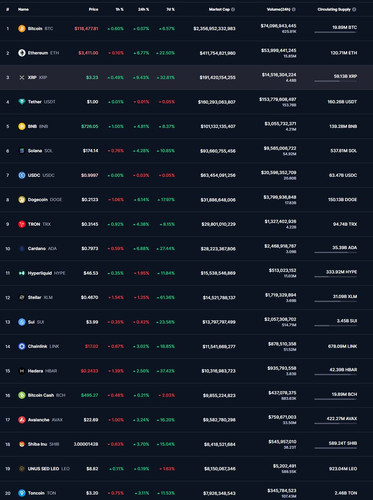Click Tether's 24h volume value
373x500 pixels.
click(278, 99)
